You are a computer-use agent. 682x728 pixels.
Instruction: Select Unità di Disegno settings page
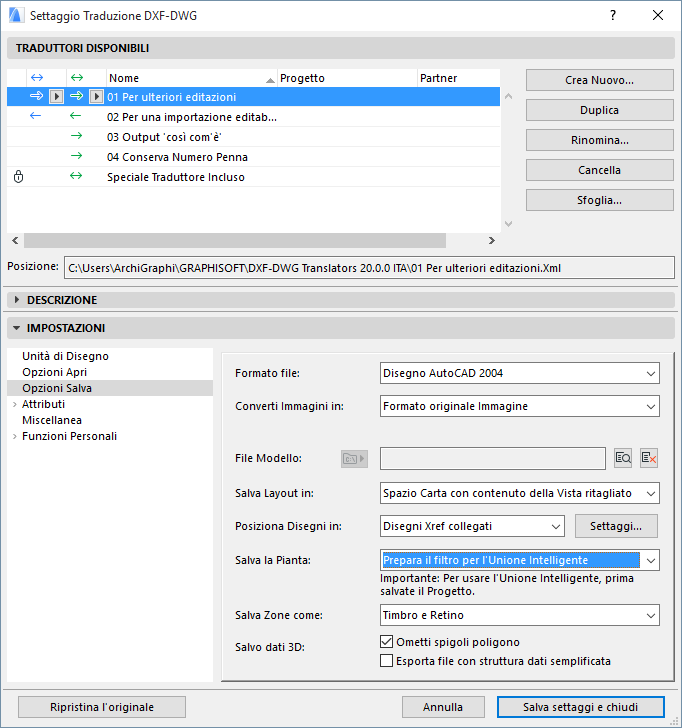65,356
